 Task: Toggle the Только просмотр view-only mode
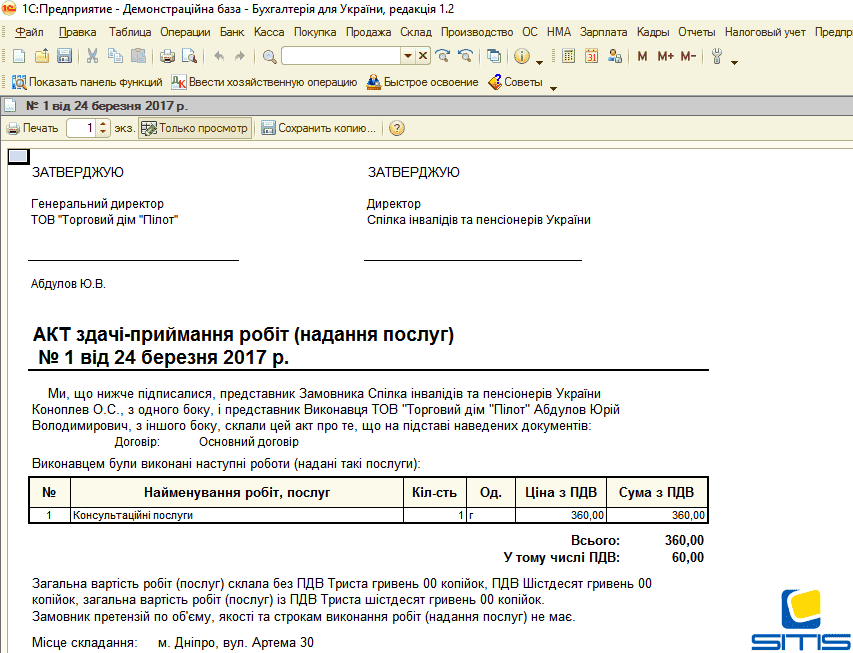tap(195, 128)
